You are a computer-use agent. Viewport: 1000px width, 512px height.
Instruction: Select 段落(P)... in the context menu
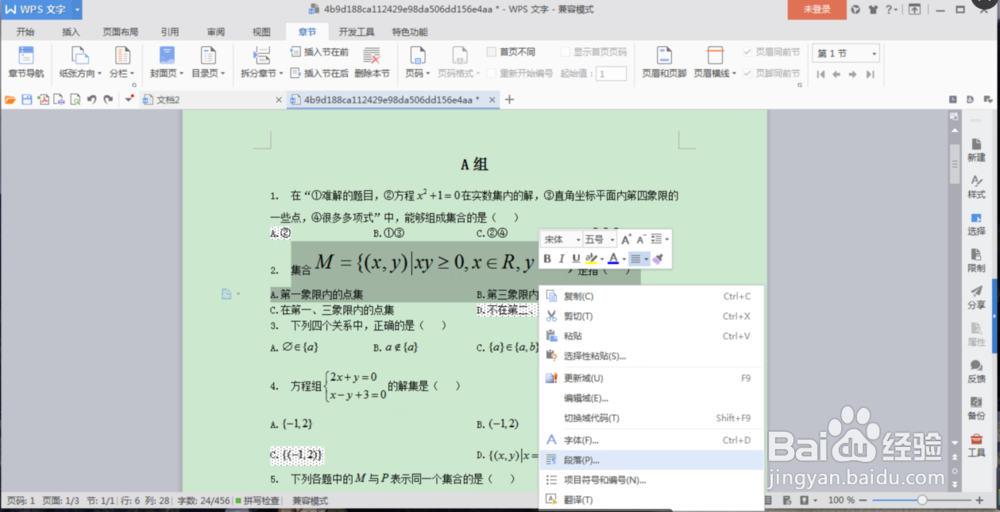(651, 460)
